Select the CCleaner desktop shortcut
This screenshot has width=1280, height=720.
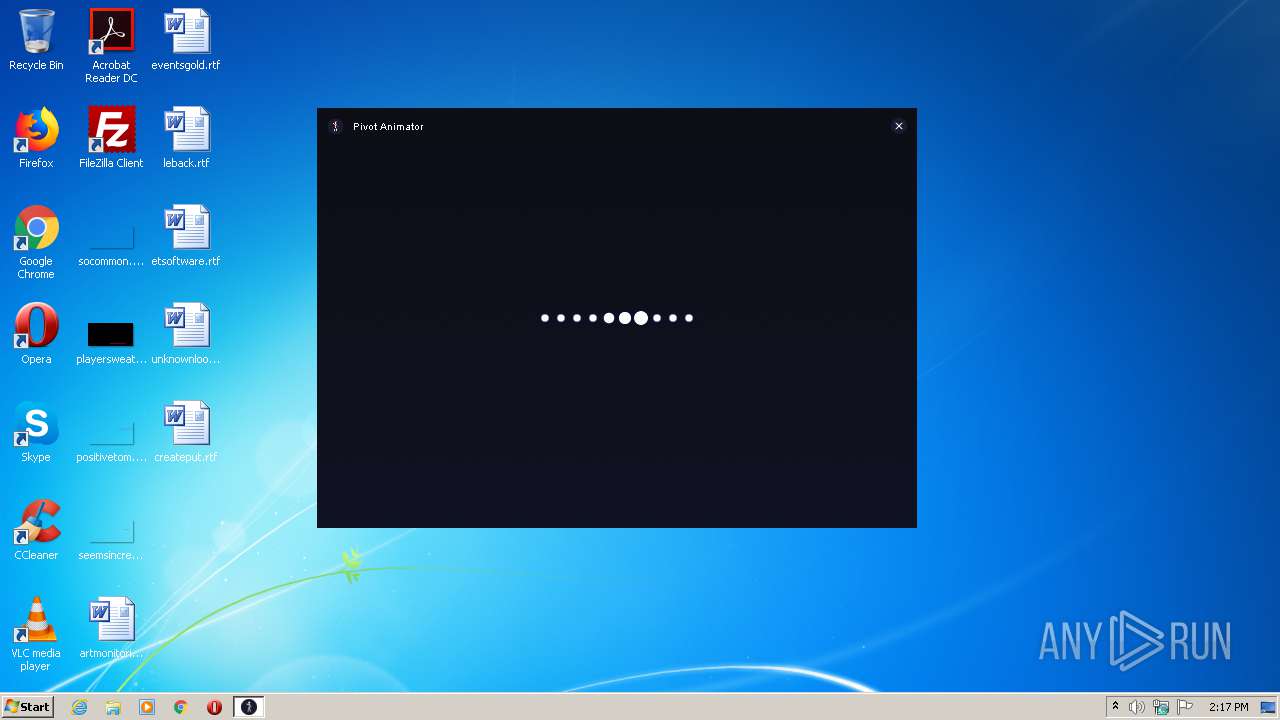36,530
